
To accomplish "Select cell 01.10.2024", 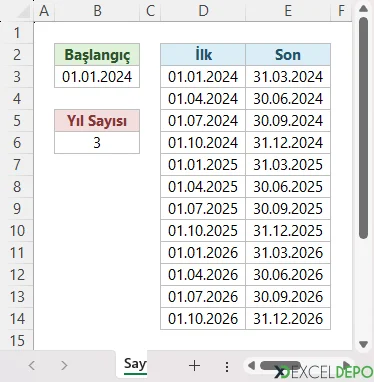I will tap(203, 142).
